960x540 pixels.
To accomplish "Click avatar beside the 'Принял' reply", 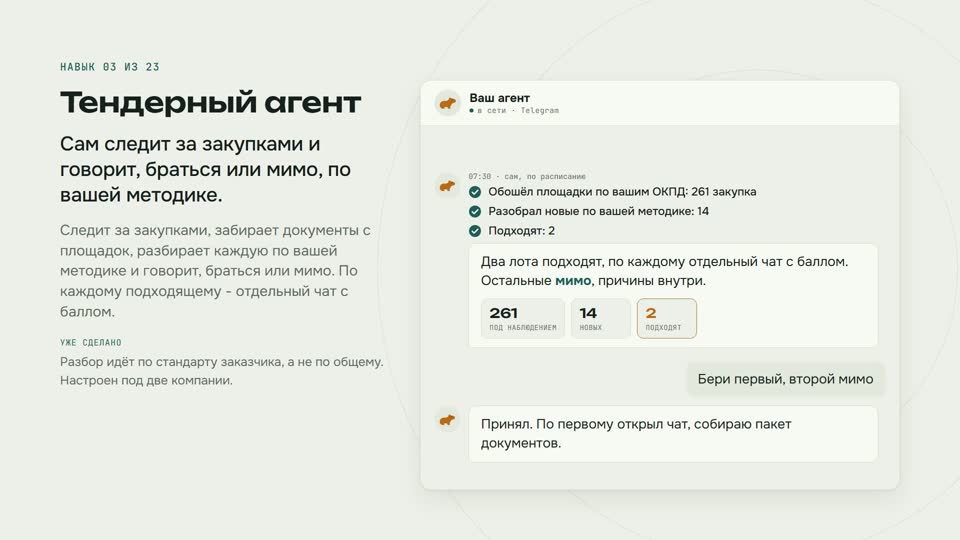I will (x=447, y=420).
